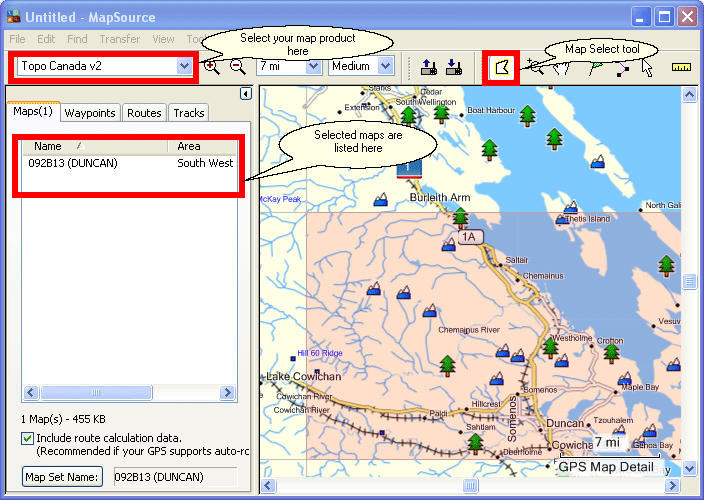
Task: Select the Map Select tool
Action: click(502, 68)
